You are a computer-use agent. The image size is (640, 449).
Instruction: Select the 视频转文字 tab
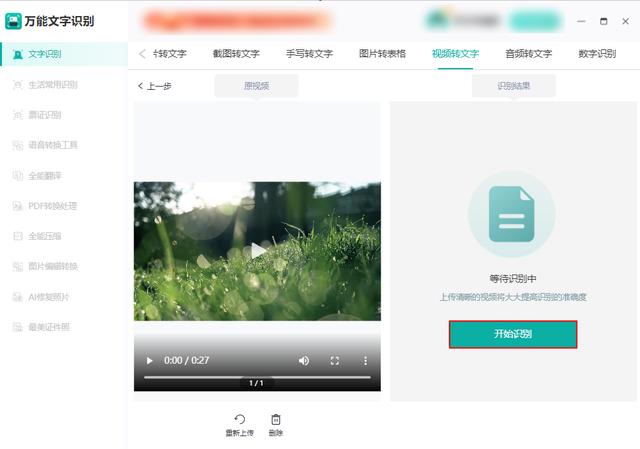click(x=456, y=53)
